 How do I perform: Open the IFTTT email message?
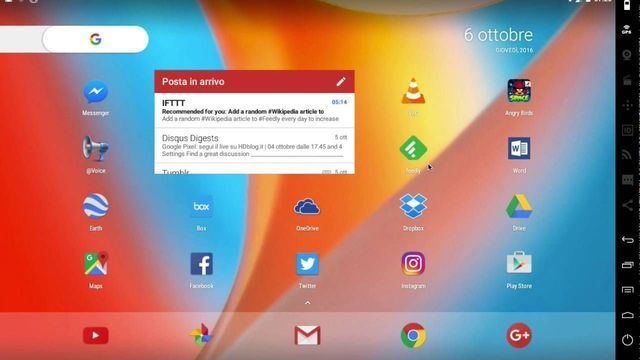click(x=254, y=110)
